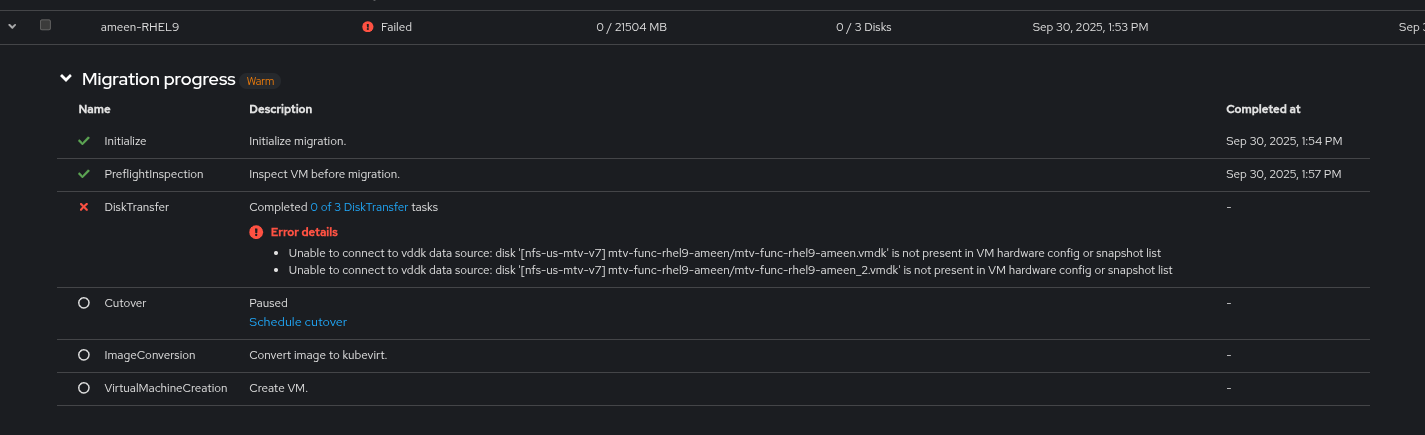This screenshot has width=1425, height=435.
Task: Click the red Failed status icon
Action: [368, 27]
